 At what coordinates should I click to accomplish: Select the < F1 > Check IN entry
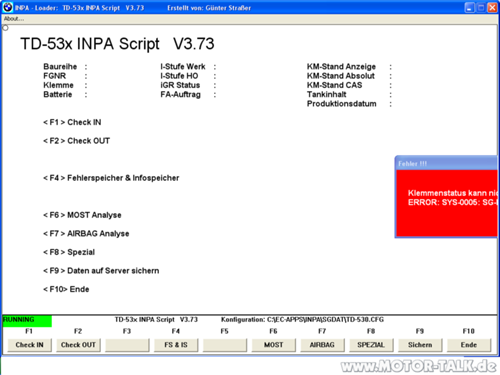72,122
